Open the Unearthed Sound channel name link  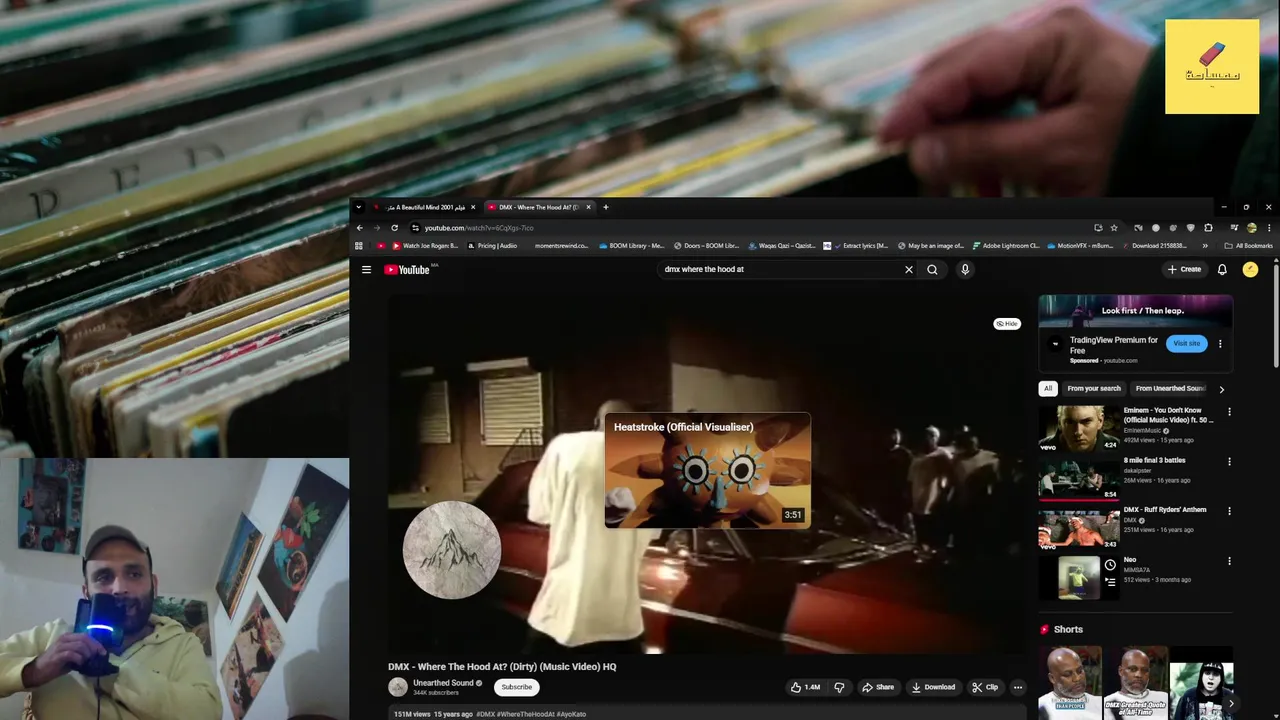tap(443, 683)
